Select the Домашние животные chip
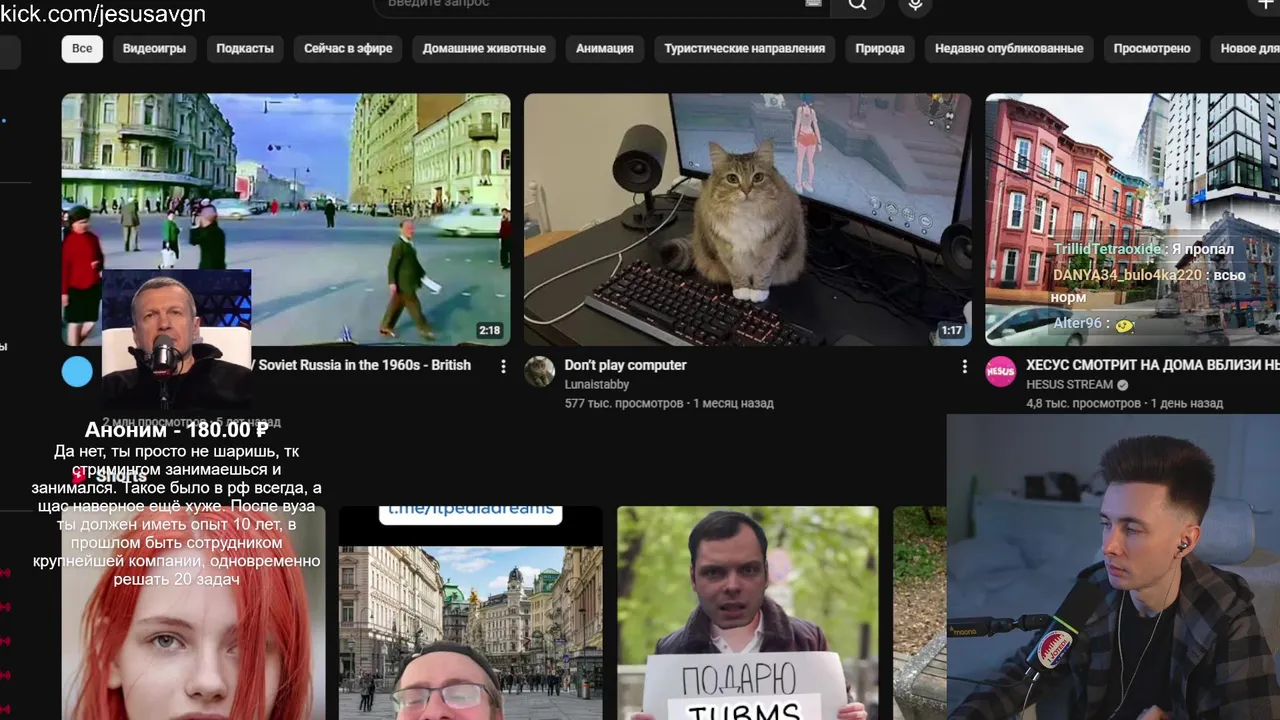Screen dimensions: 1280x720 point(484,48)
